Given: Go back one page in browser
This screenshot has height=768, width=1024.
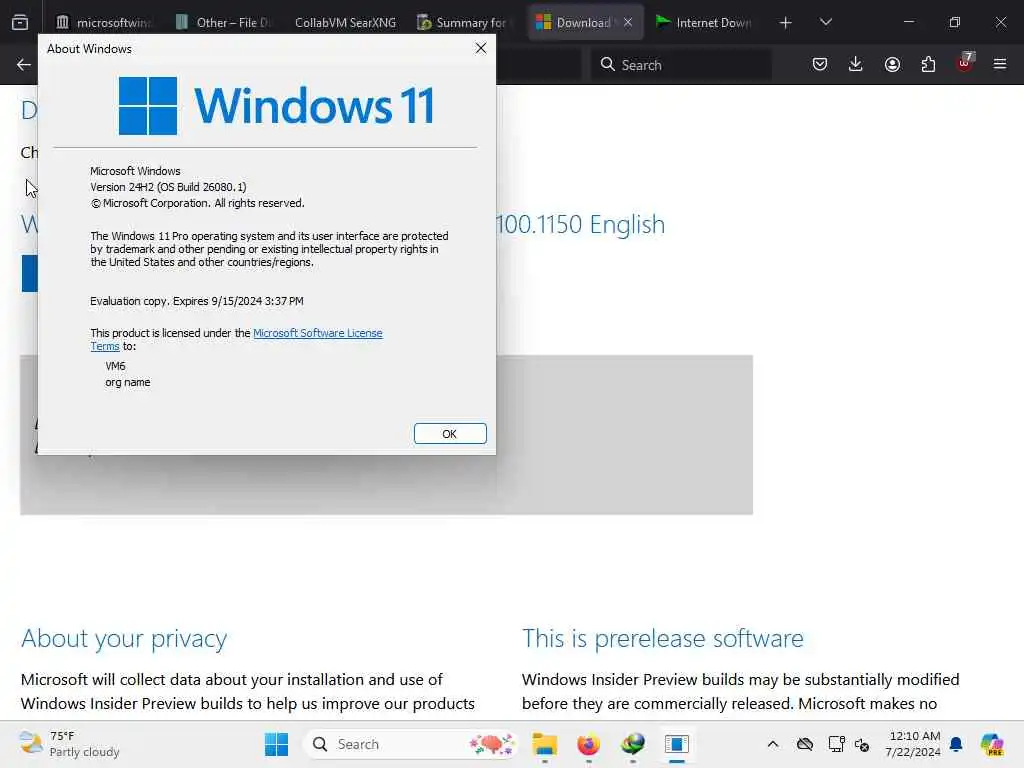Looking at the screenshot, I should coord(24,64).
